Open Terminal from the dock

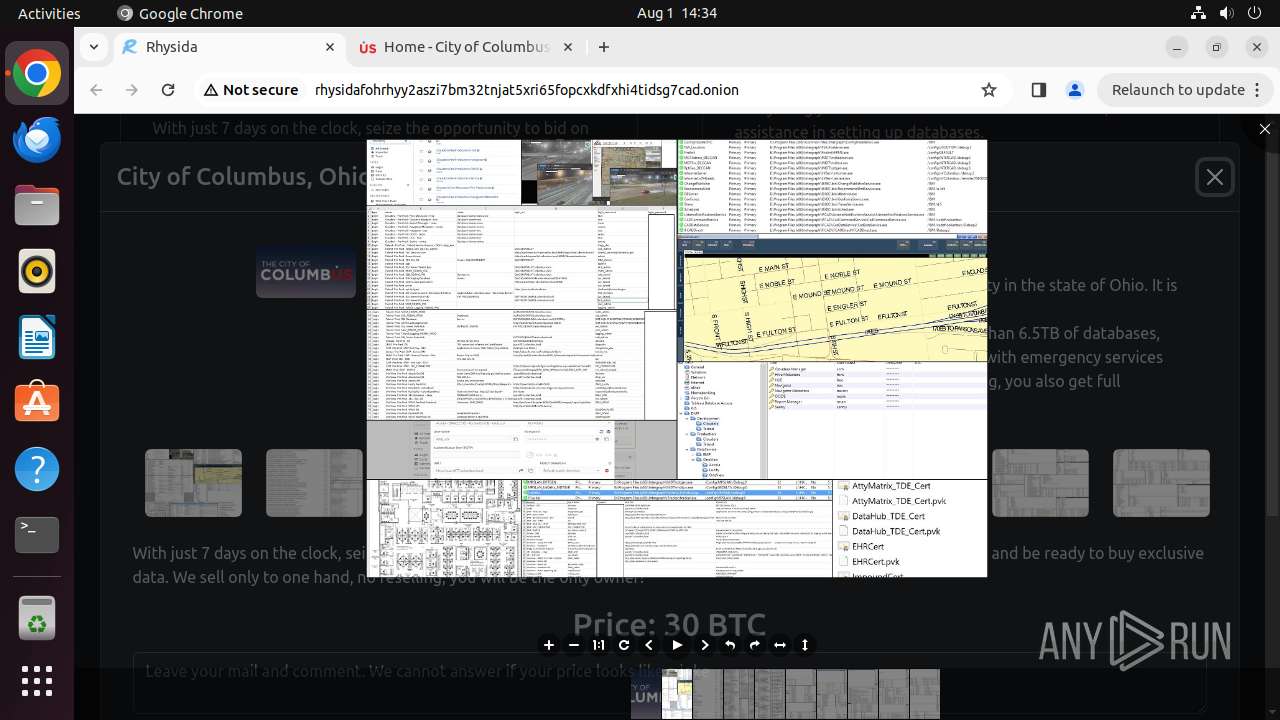coord(37,535)
